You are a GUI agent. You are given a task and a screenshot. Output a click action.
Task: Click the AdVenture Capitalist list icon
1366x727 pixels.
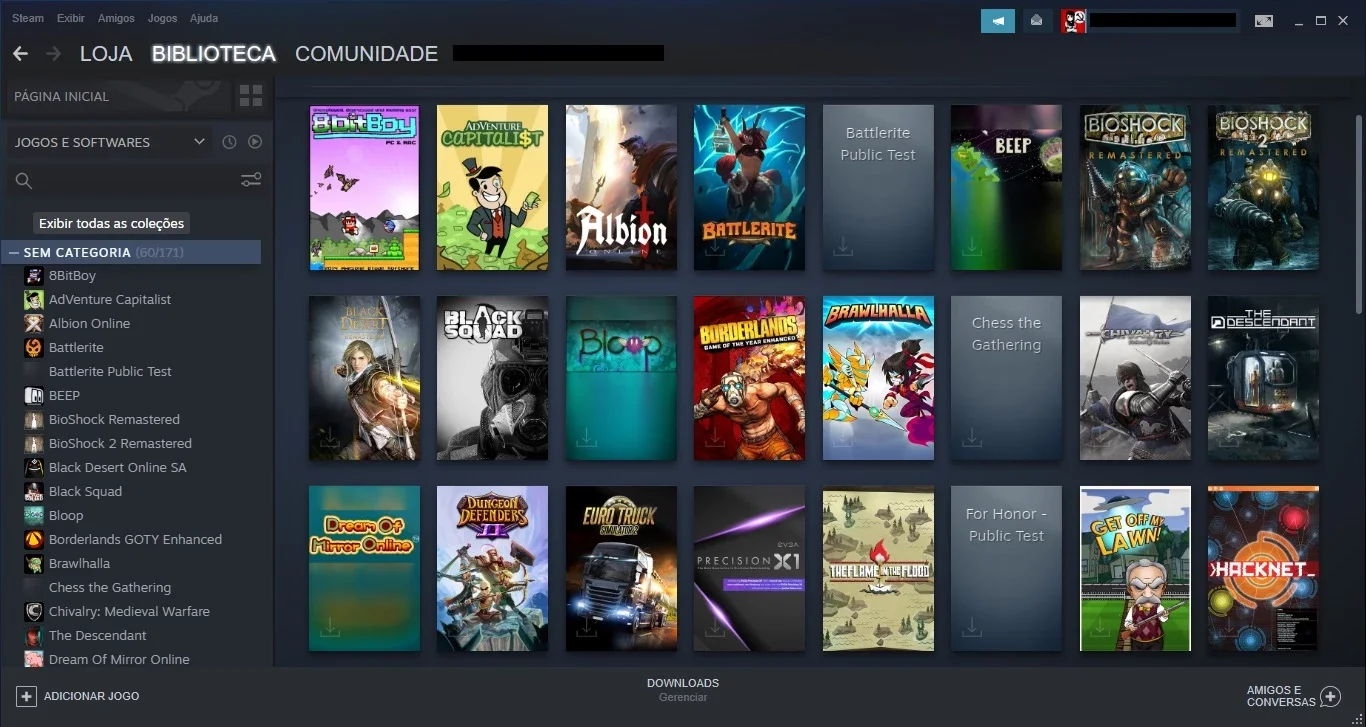click(x=34, y=299)
